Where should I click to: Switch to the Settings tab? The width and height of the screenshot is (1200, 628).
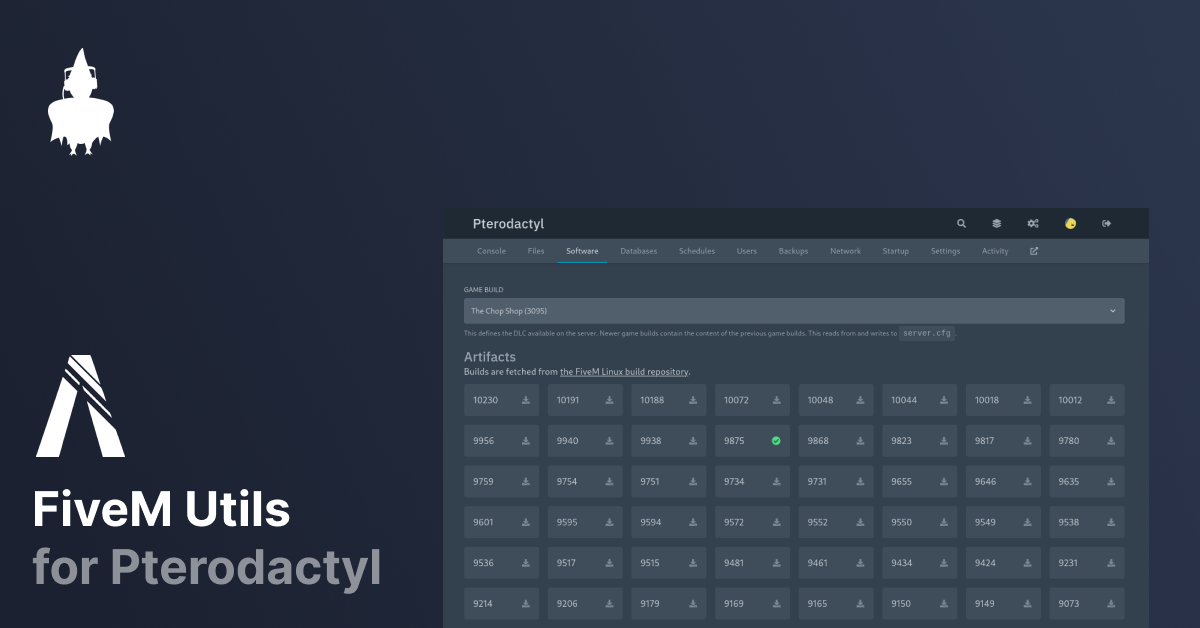coord(946,251)
